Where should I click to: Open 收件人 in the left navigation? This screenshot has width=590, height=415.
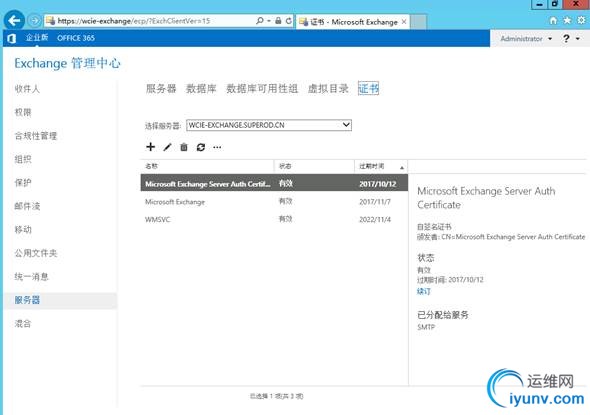click(27, 89)
